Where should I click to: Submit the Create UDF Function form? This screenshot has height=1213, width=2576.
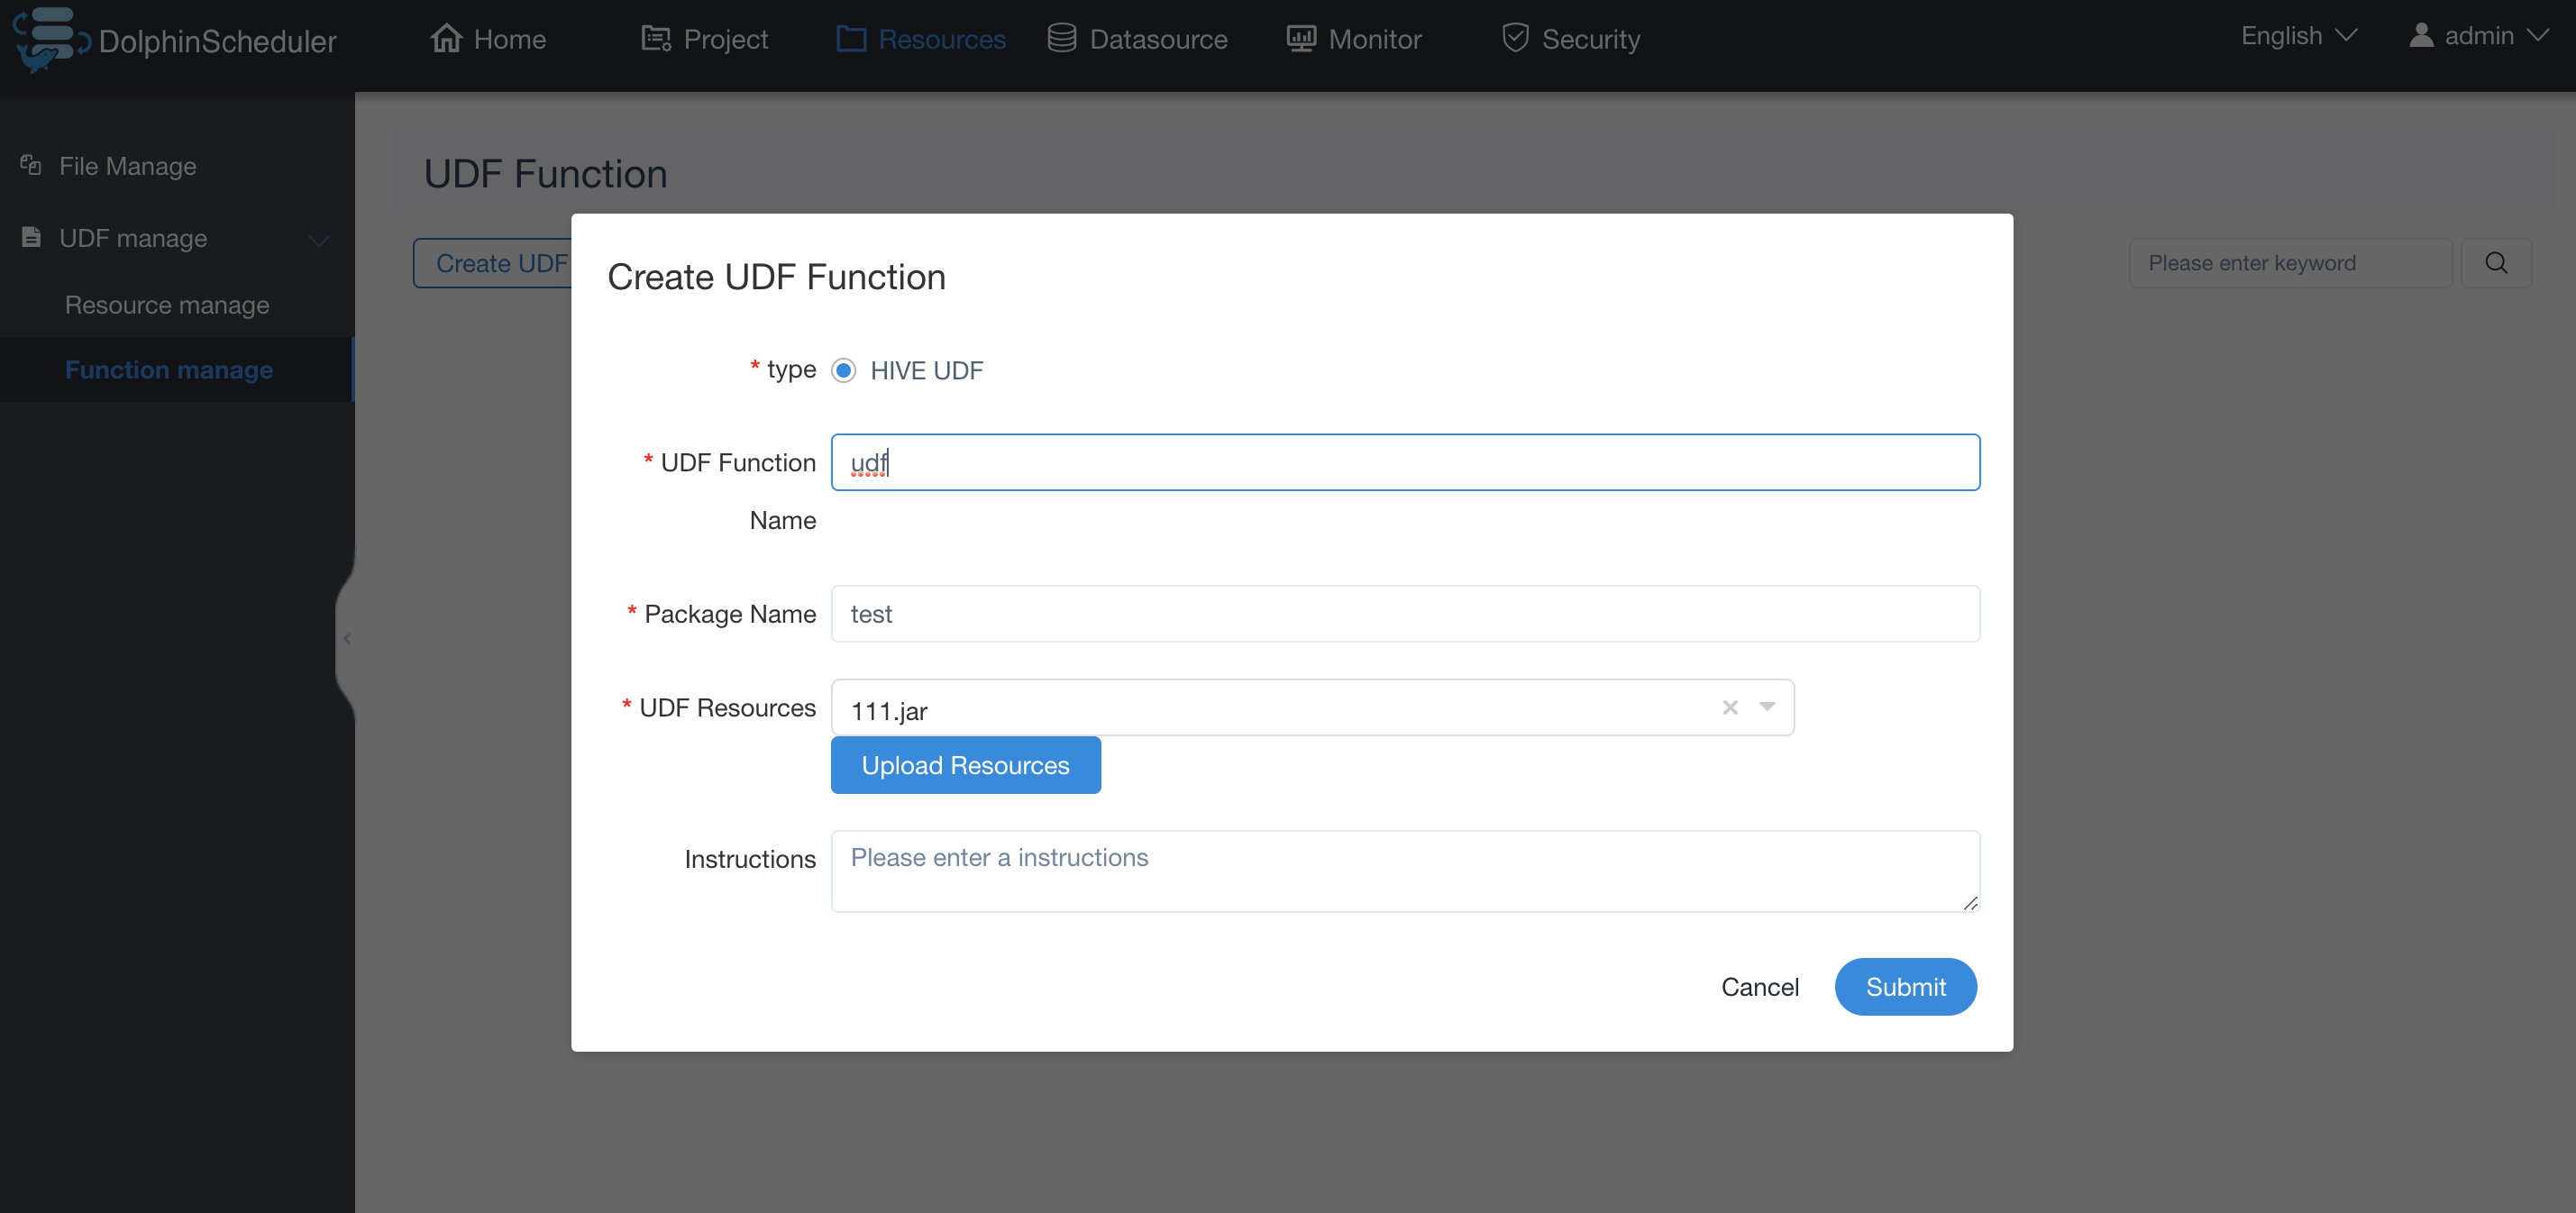[1904, 987]
